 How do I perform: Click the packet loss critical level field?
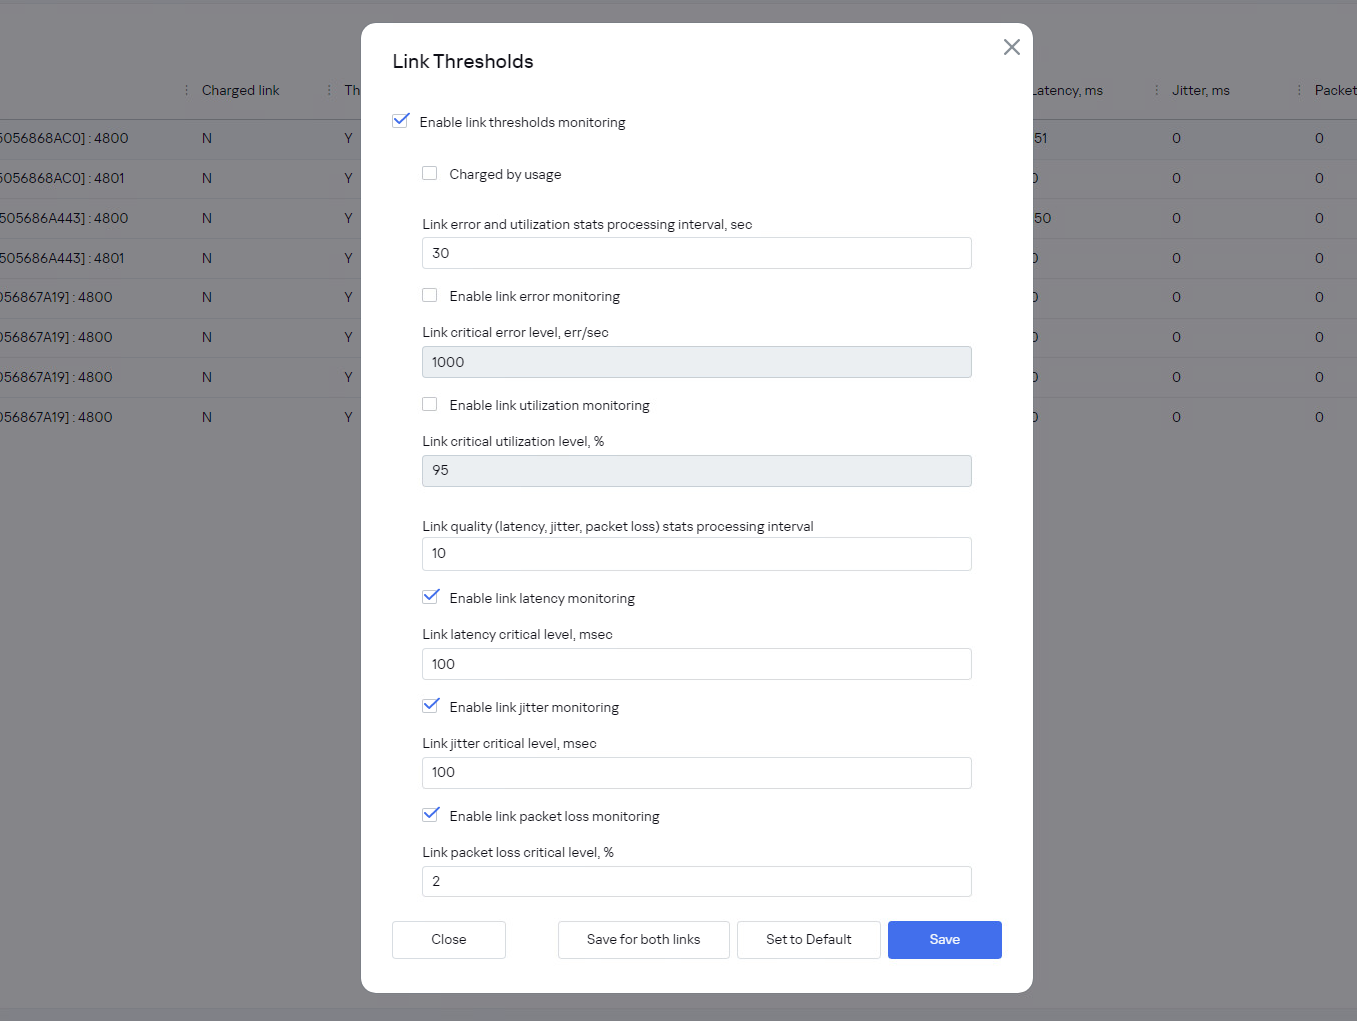pos(696,881)
